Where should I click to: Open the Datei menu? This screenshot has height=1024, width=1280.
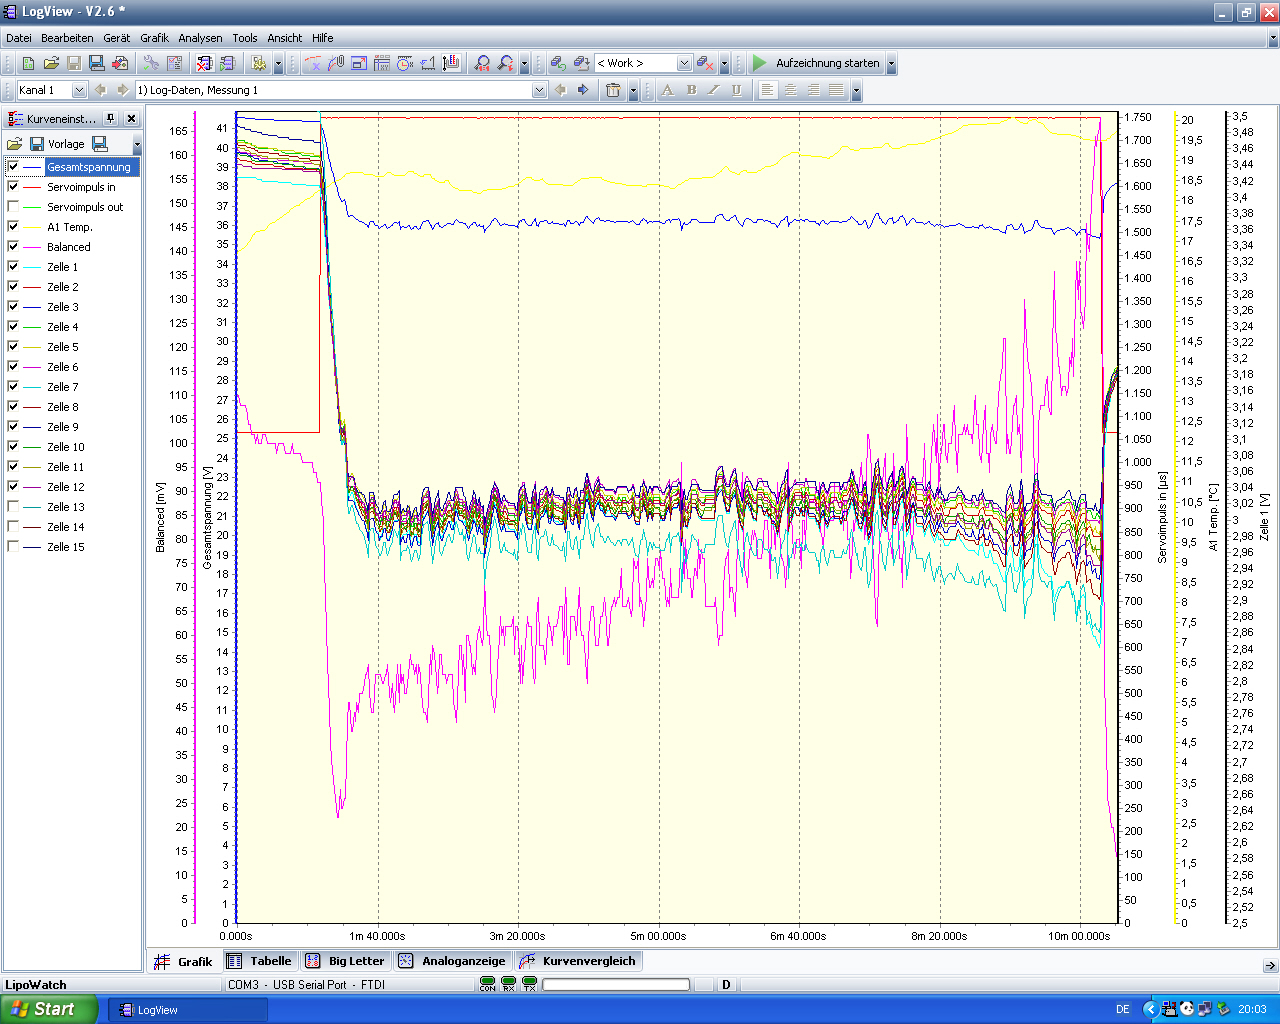click(19, 38)
